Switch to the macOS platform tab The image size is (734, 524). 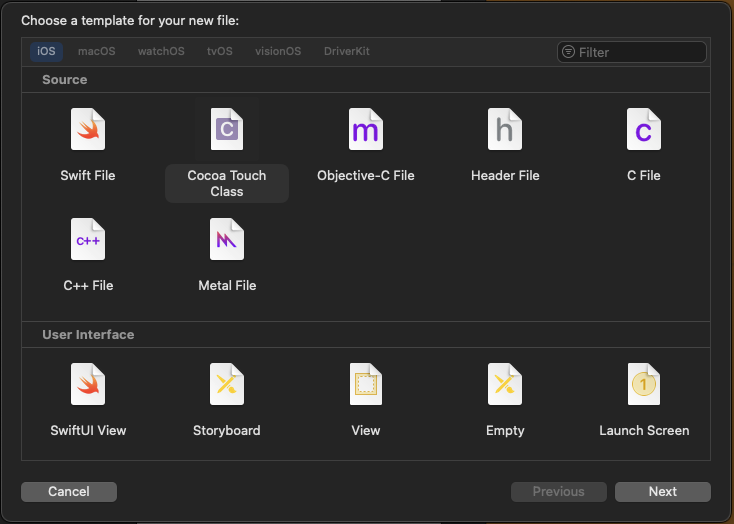click(97, 52)
